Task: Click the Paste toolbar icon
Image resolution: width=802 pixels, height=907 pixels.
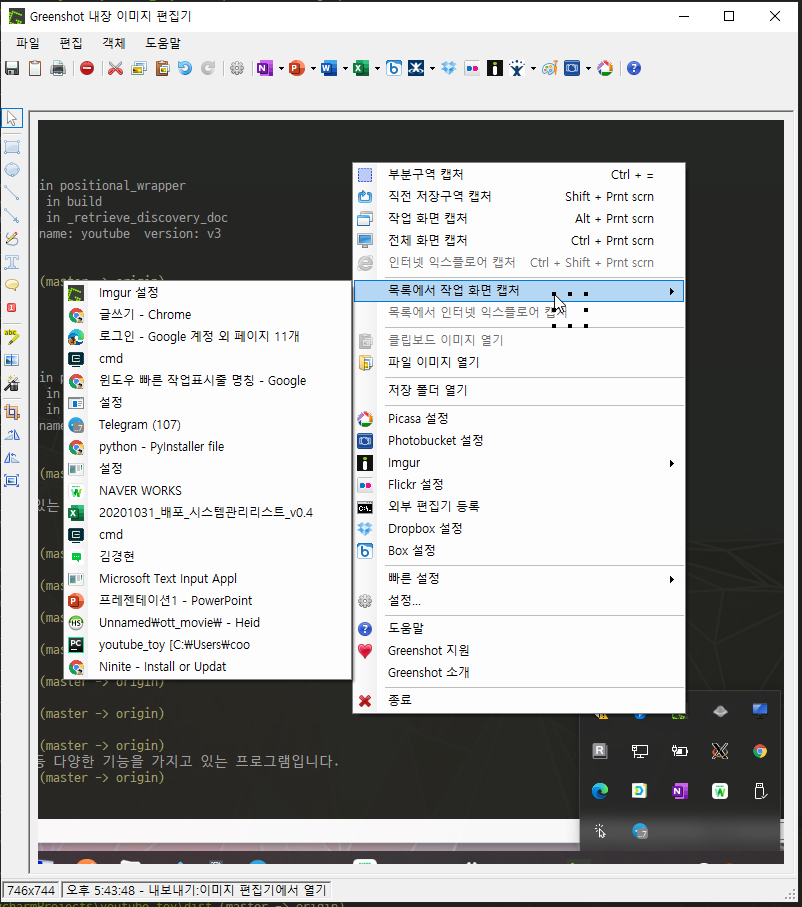Action: pos(162,68)
